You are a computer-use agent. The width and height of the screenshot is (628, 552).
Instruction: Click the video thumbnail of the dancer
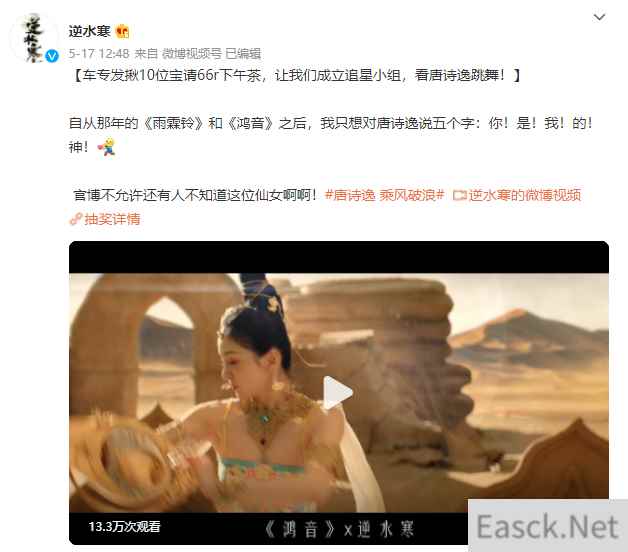[339, 393]
